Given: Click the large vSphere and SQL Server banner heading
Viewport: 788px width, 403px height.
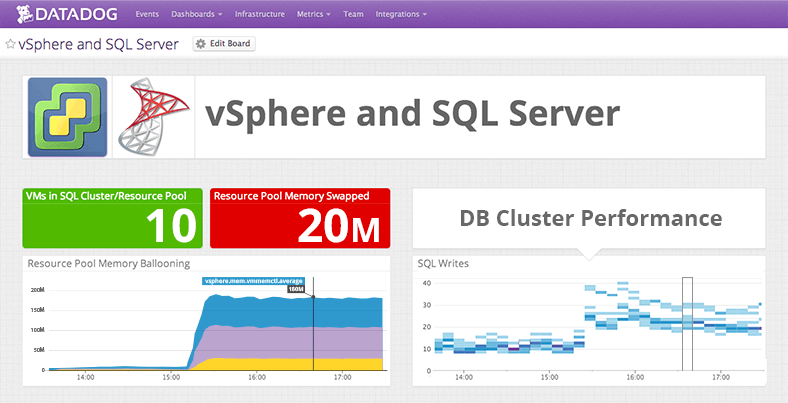Looking at the screenshot, I should (412, 115).
